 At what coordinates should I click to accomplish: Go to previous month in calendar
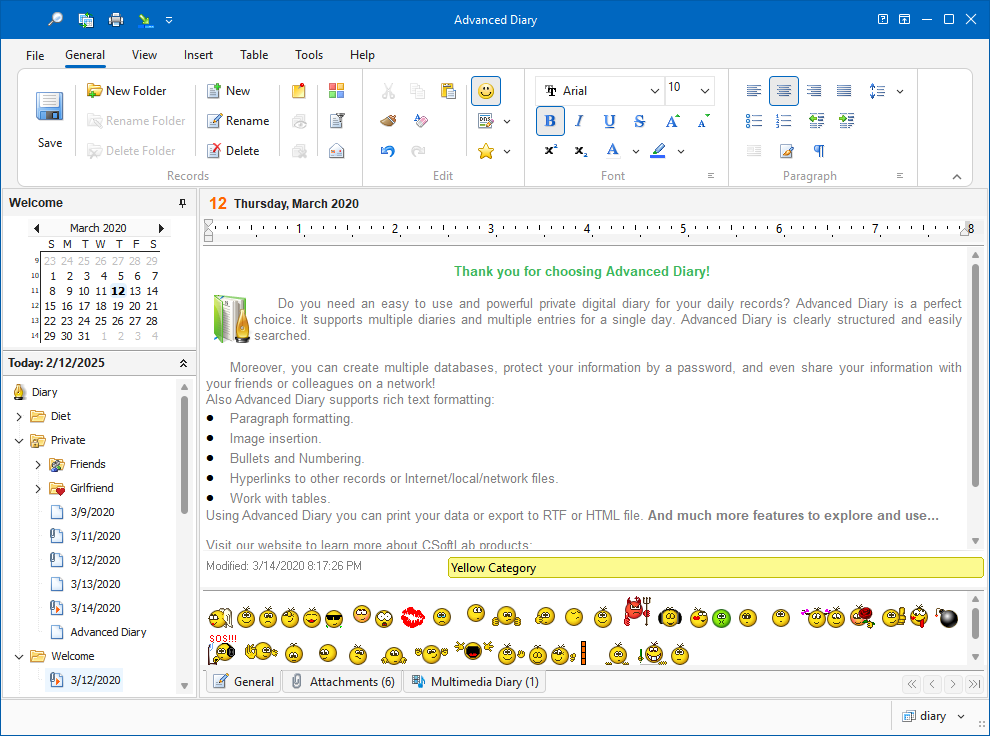point(37,229)
